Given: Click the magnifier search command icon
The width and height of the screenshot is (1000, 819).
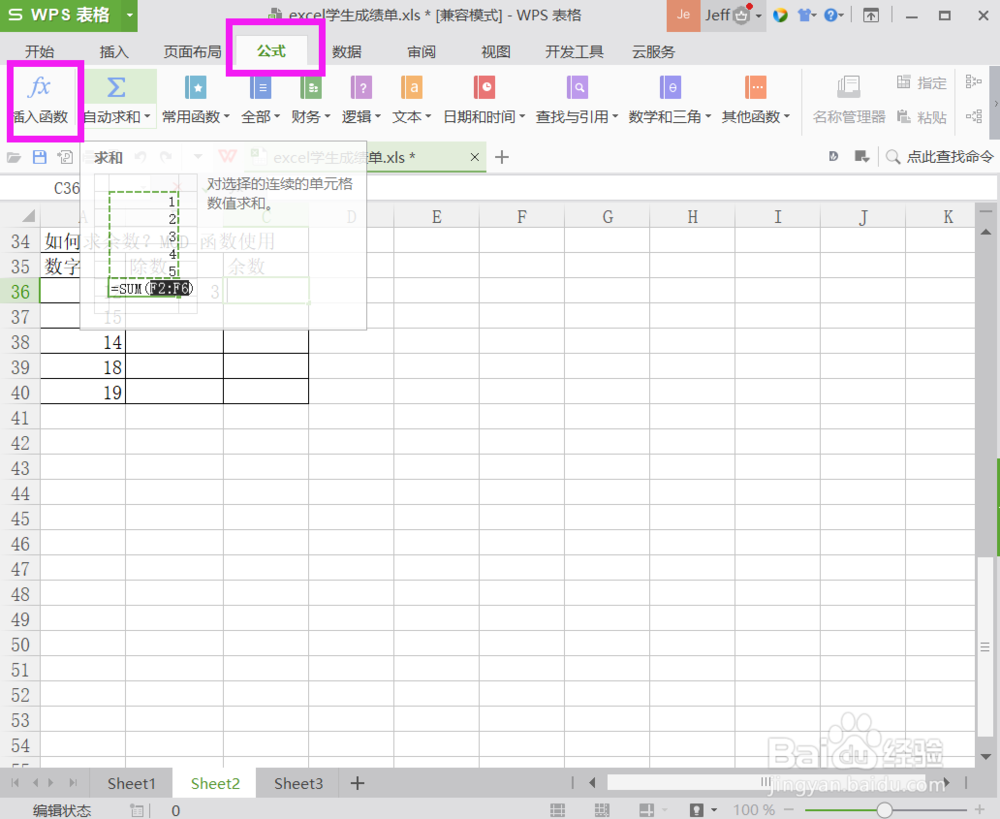Looking at the screenshot, I should 893,157.
